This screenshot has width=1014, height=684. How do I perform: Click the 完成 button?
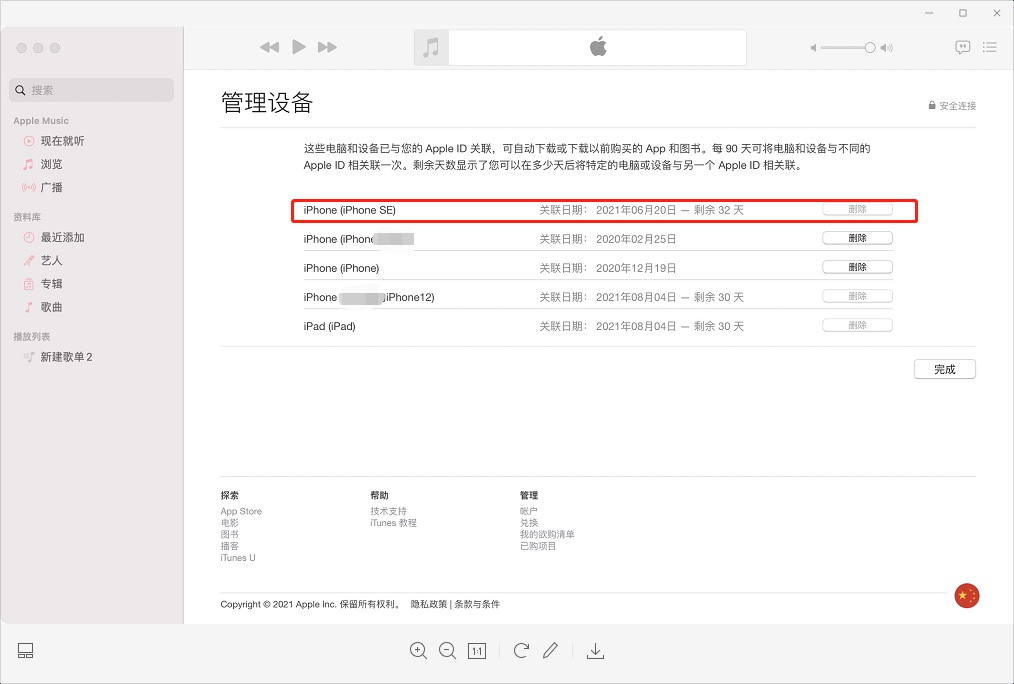click(944, 369)
